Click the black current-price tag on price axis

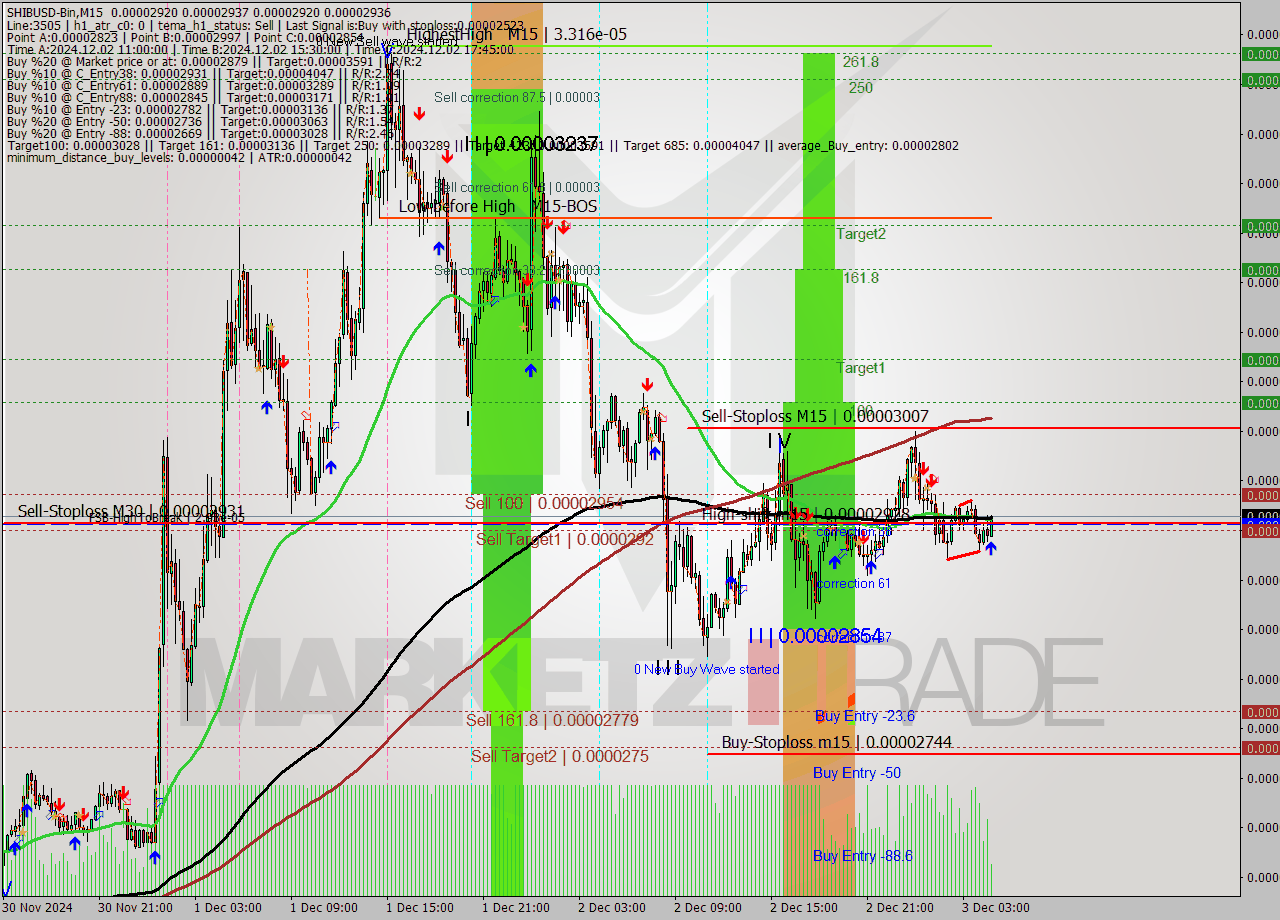1260,516
